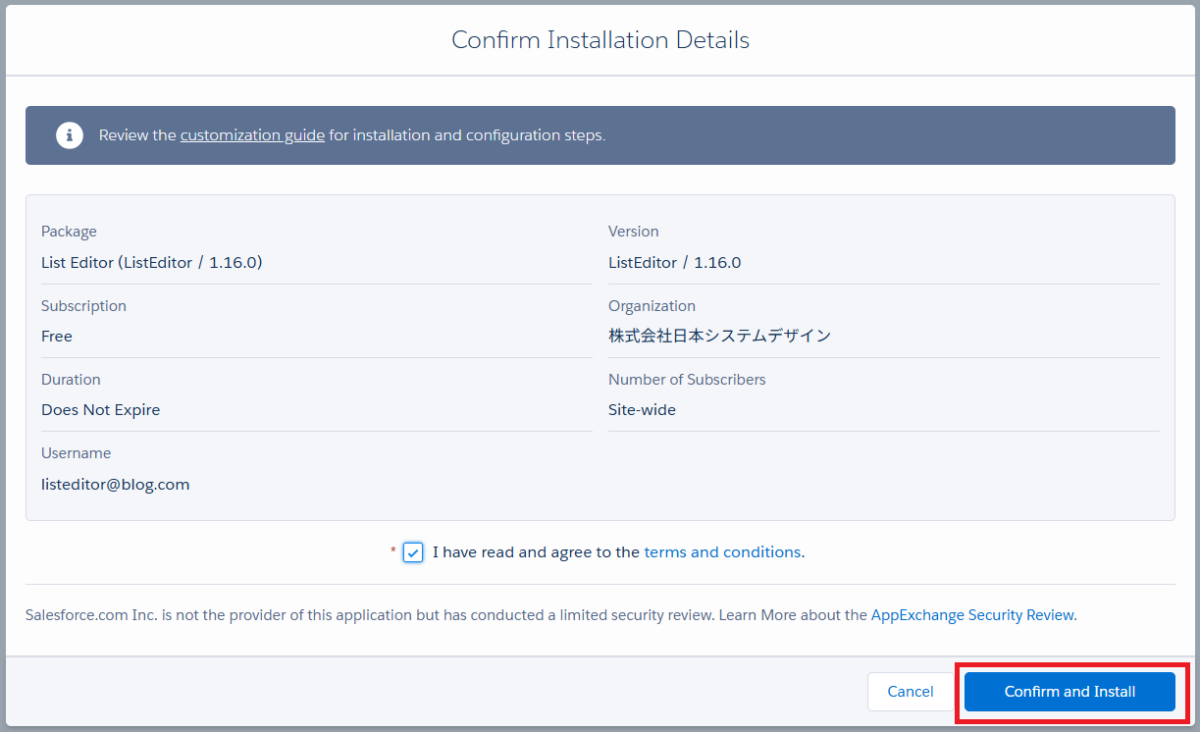Viewport: 1200px width, 732px height.
Task: Click the Confirm Installation Details heading
Action: pos(600,40)
